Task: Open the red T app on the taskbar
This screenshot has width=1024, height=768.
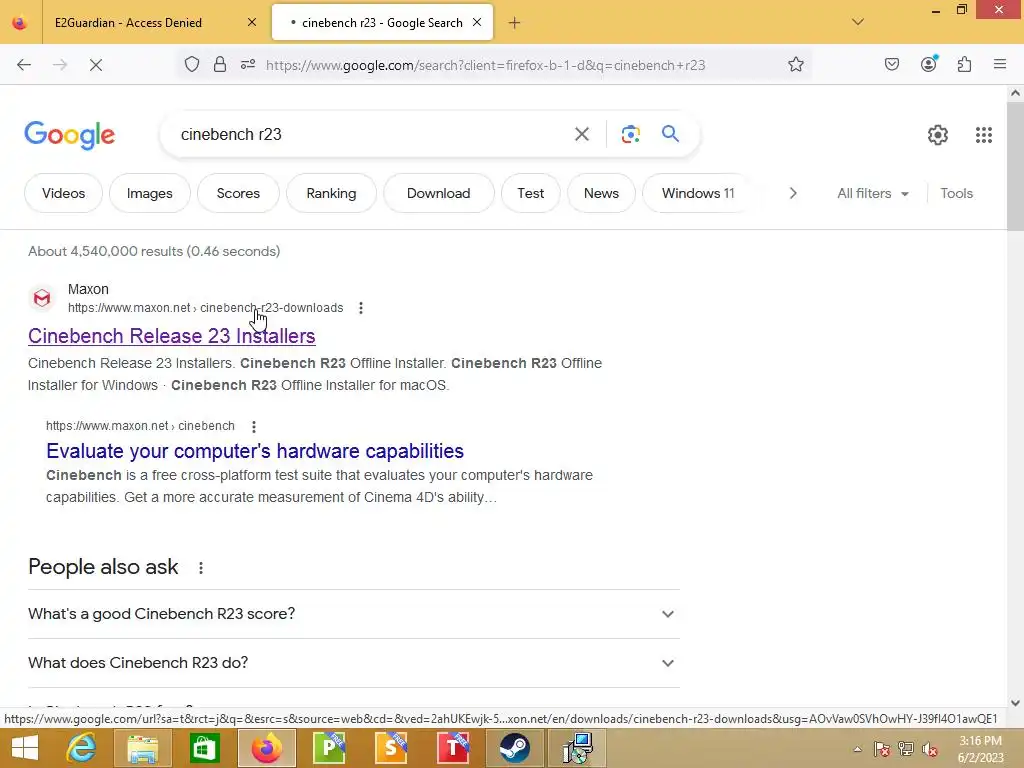Action: (453, 748)
